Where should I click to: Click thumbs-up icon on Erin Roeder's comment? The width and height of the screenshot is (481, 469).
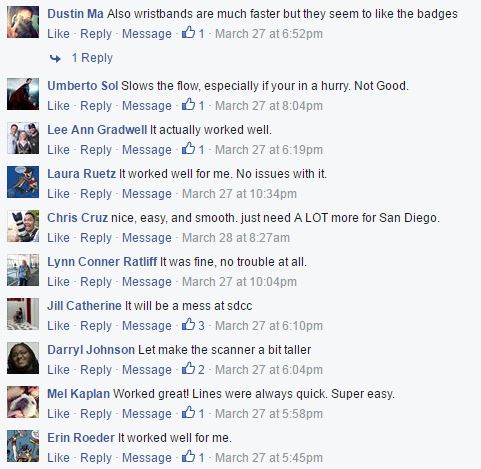click(x=188, y=457)
